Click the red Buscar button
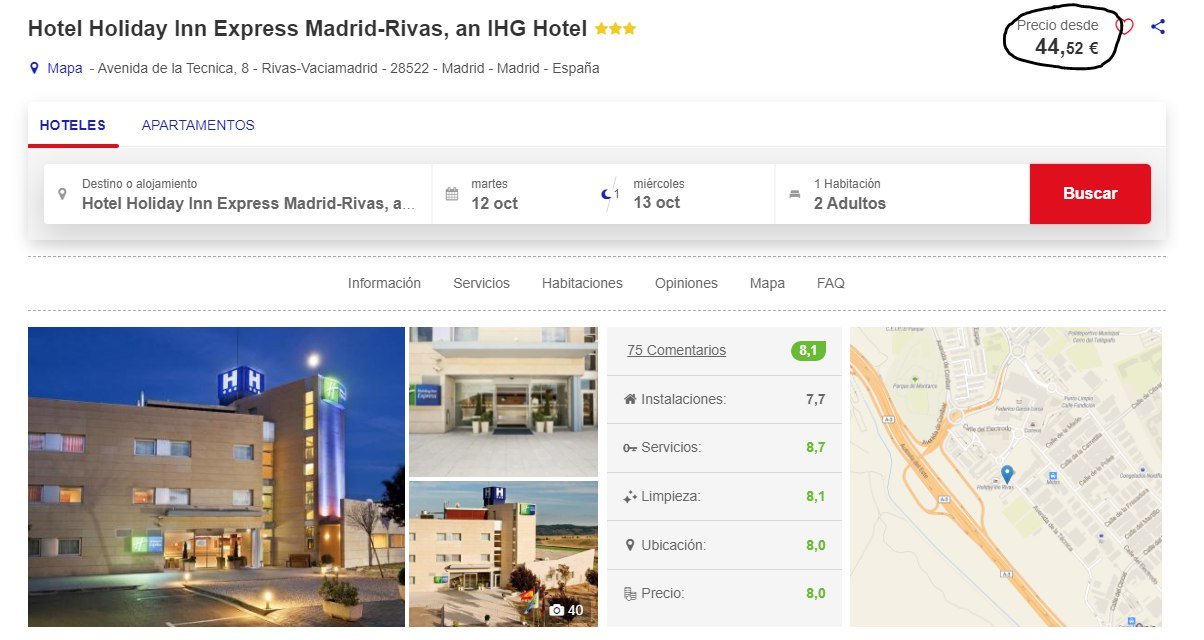The width and height of the screenshot is (1204, 640). click(x=1090, y=194)
